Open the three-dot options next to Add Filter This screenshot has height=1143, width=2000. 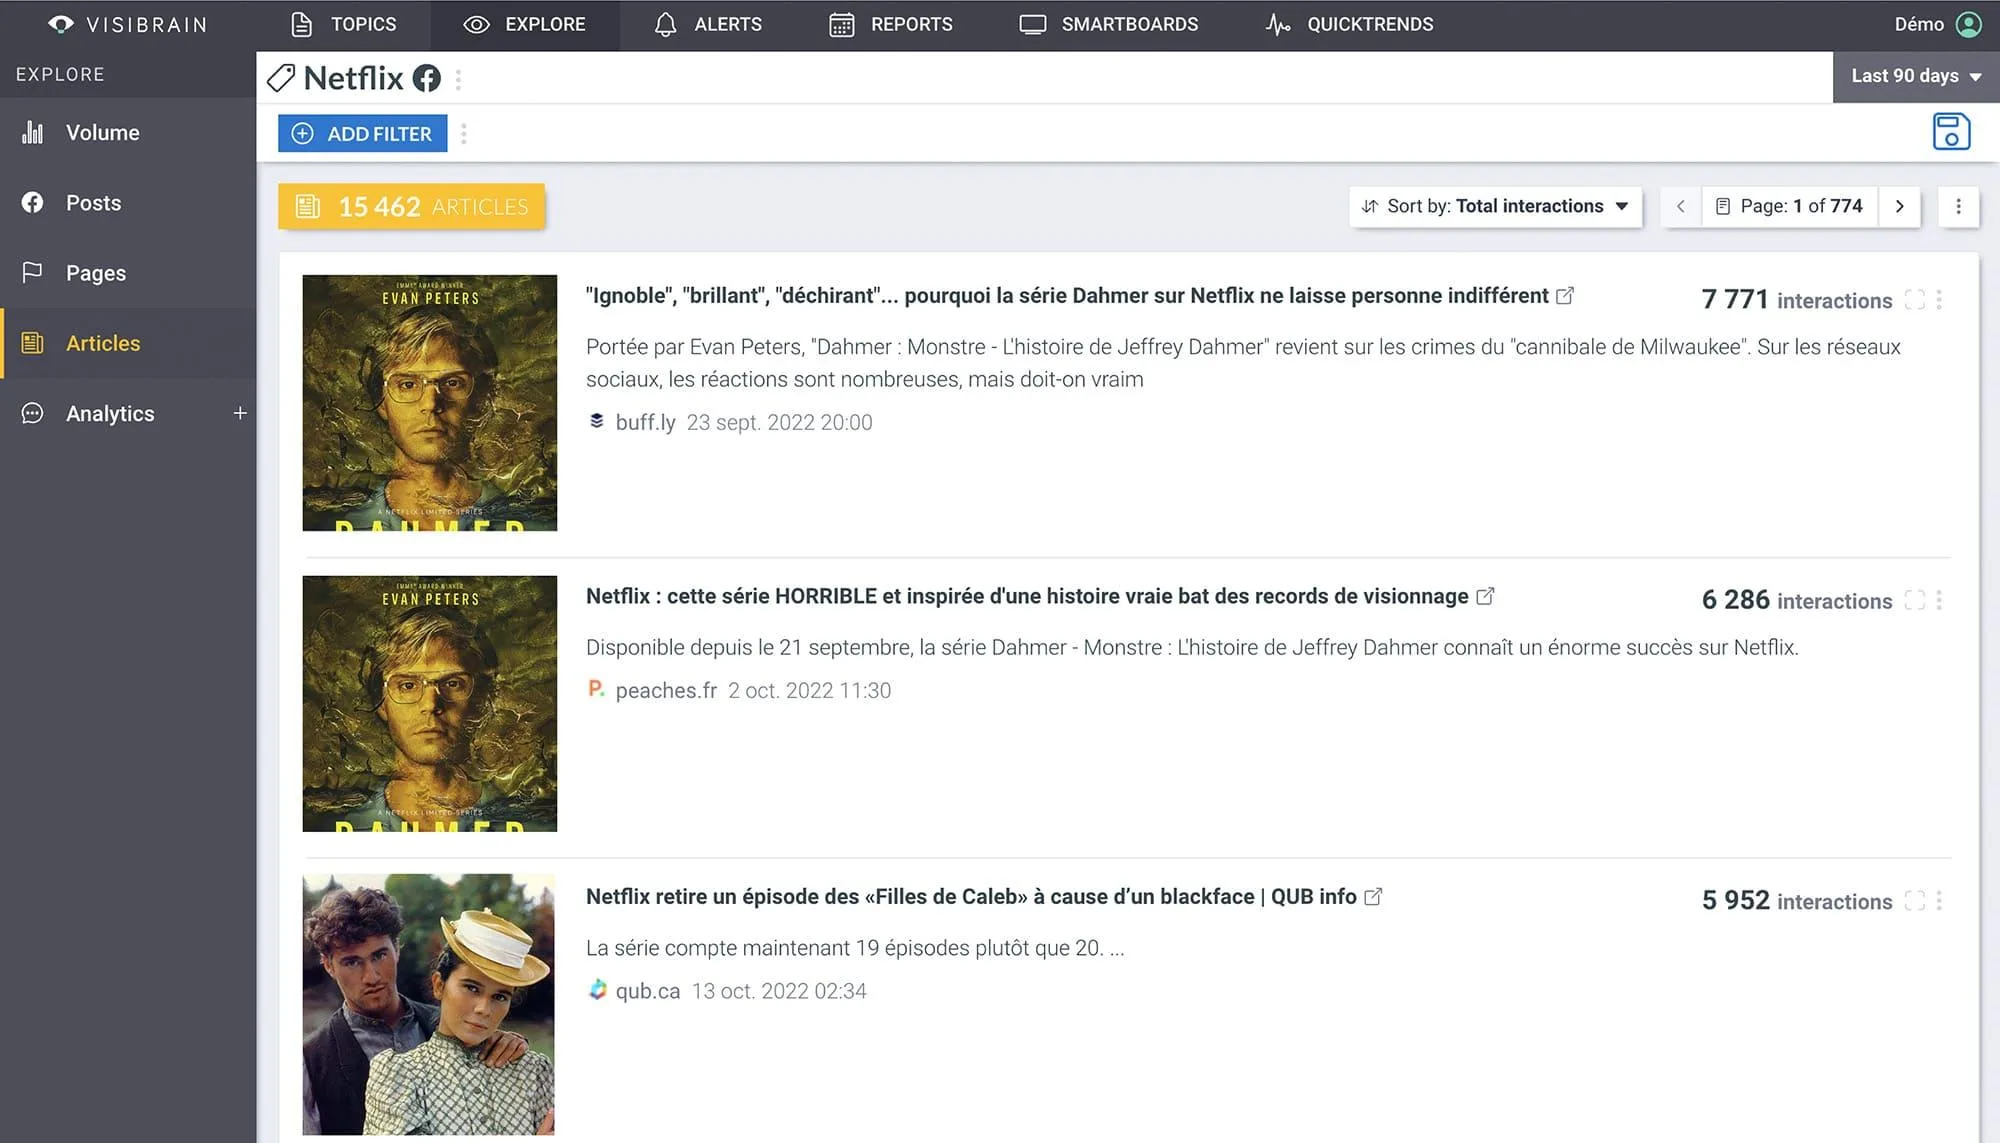click(x=464, y=133)
